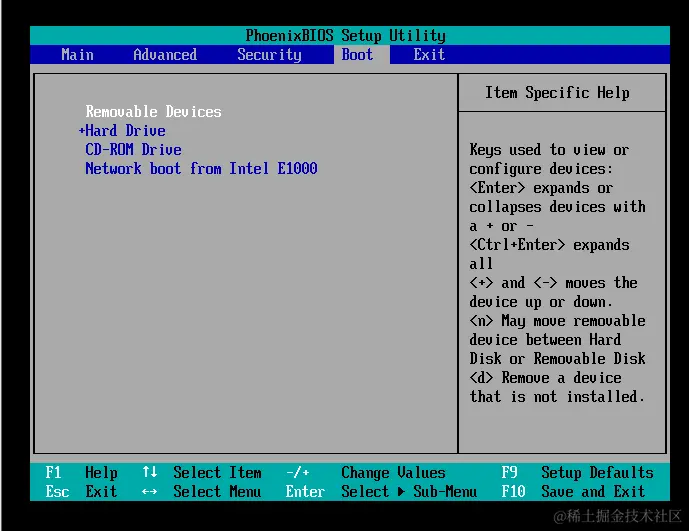Click '<Ctrl+Enter> expands' help line
The width and height of the screenshot is (689, 531).
click(x=549, y=244)
